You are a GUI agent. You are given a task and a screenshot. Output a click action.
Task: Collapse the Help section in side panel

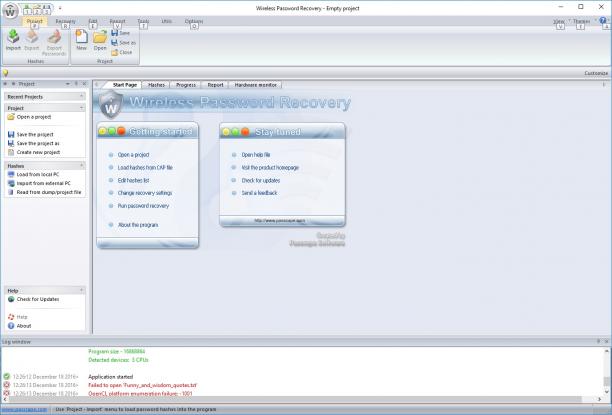click(82, 290)
